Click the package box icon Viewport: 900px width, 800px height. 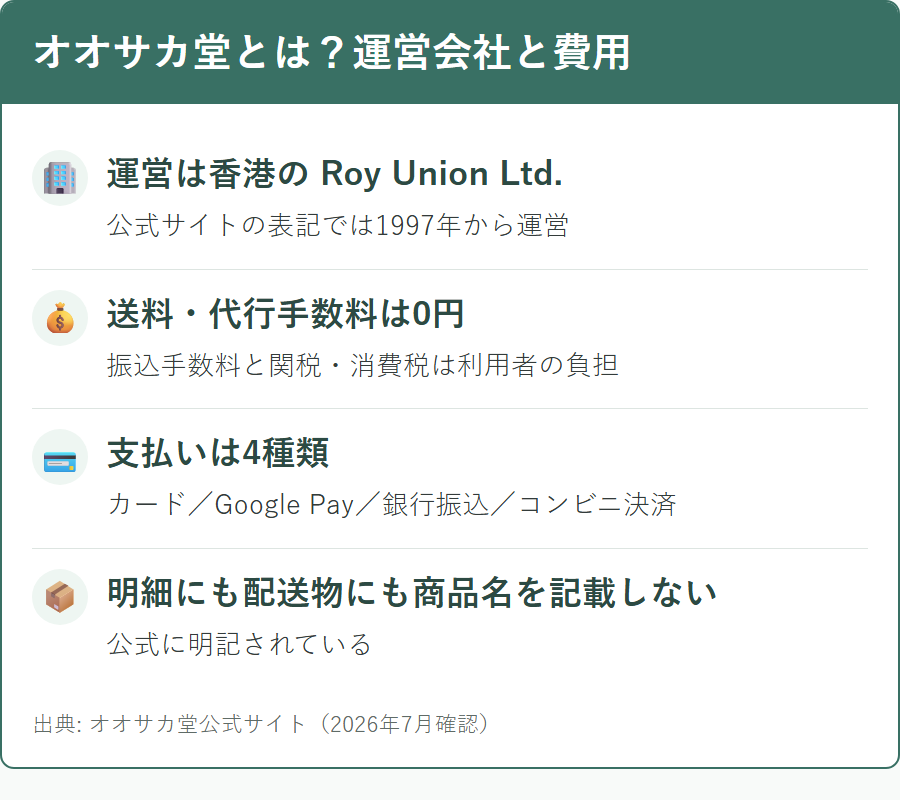click(x=60, y=597)
